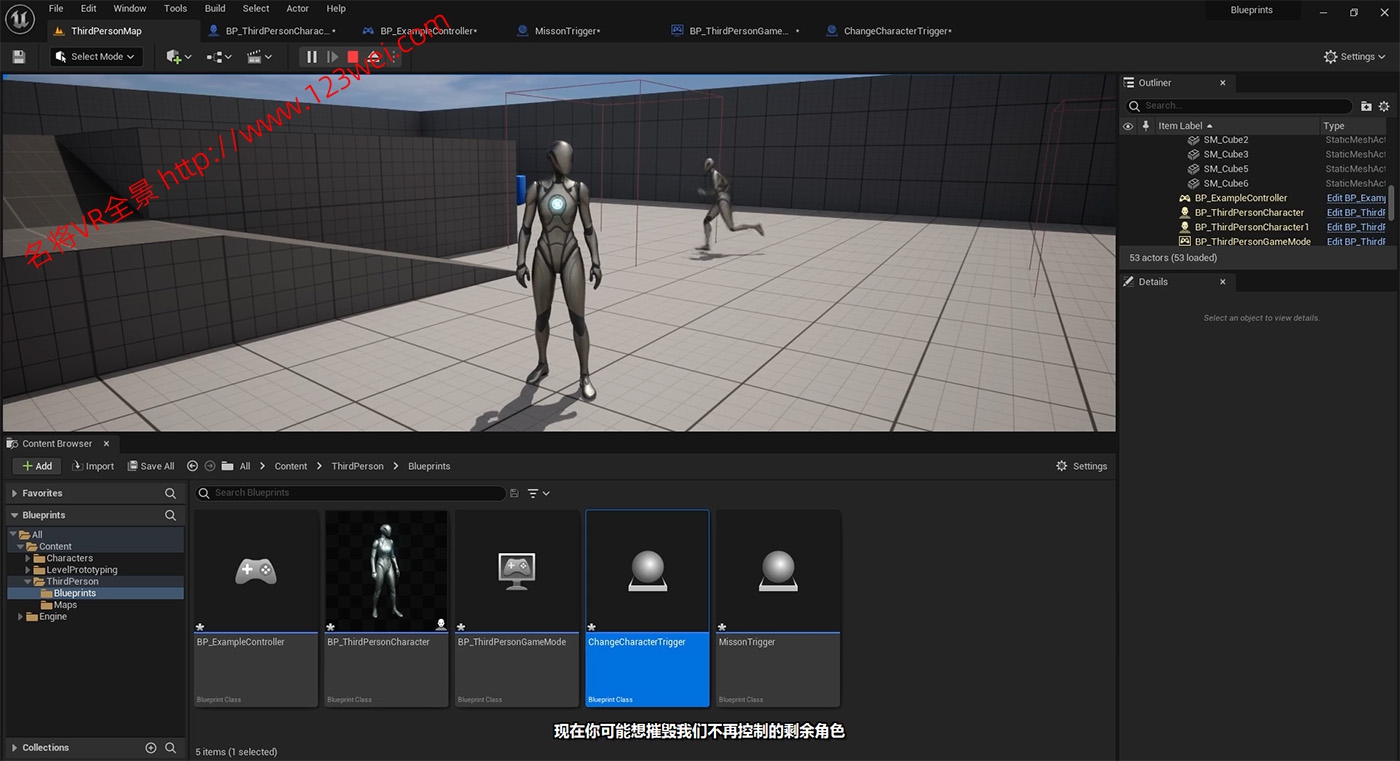This screenshot has width=1400, height=761.
Task: Switch to the MissonTrigger tab
Action: (x=566, y=31)
